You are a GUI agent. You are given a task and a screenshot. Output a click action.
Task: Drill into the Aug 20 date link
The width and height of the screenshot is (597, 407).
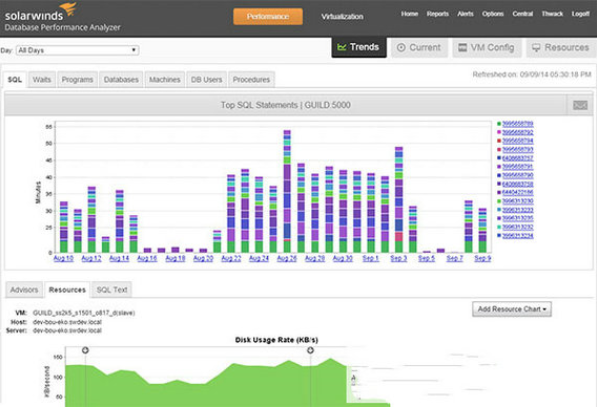pyautogui.click(x=203, y=258)
